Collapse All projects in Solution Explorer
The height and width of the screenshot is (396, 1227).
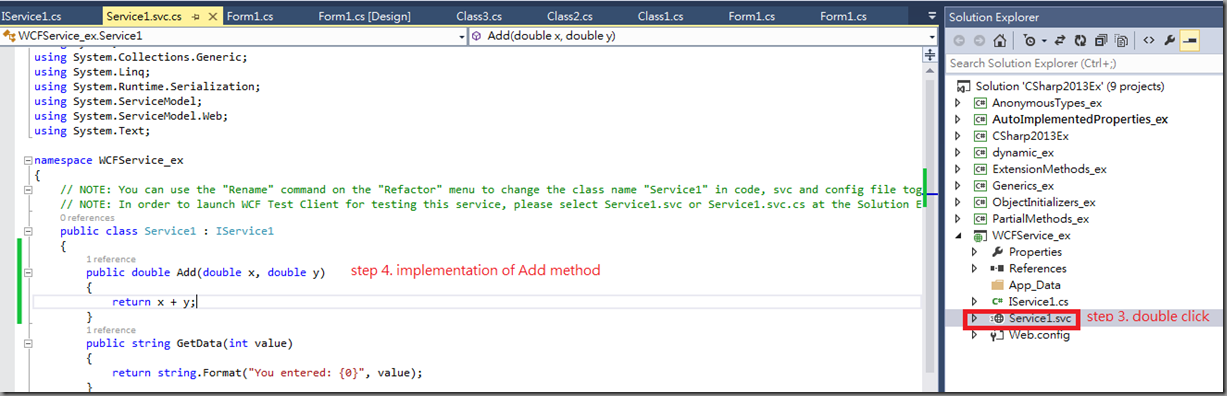pos(1100,41)
